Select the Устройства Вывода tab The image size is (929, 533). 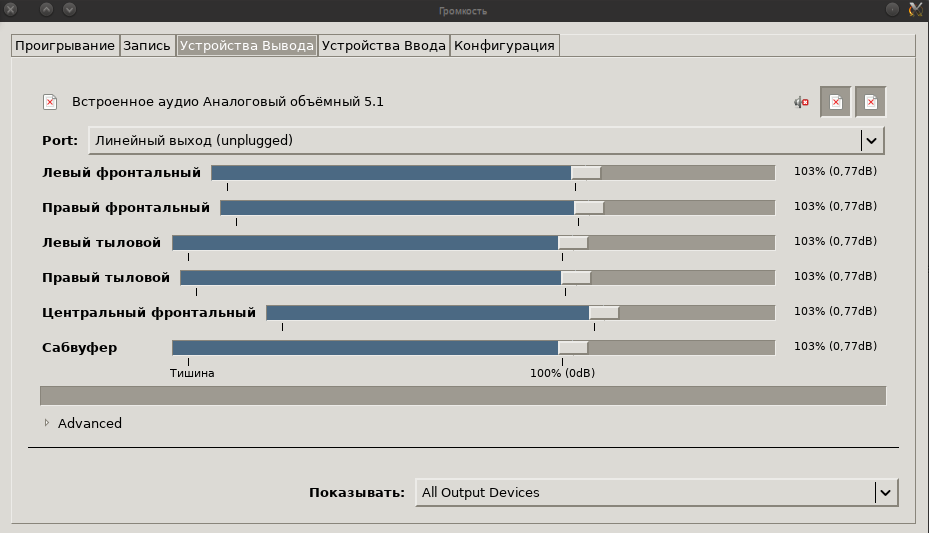coord(247,46)
